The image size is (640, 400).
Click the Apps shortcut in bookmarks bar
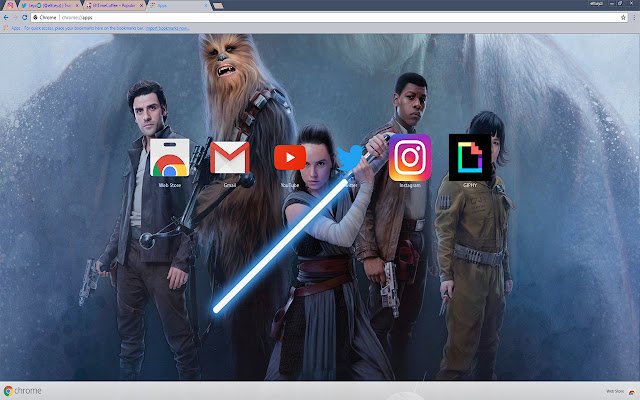pyautogui.click(x=12, y=28)
